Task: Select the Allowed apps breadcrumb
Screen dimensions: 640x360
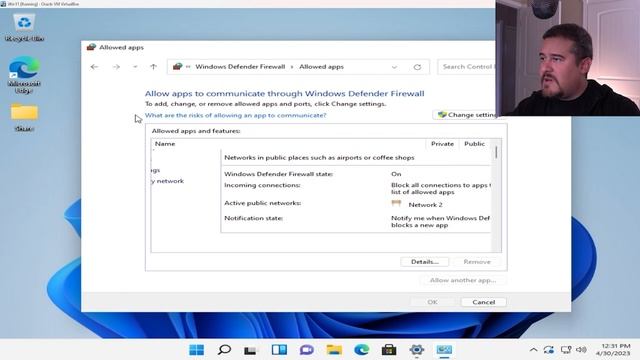Action: (321, 67)
